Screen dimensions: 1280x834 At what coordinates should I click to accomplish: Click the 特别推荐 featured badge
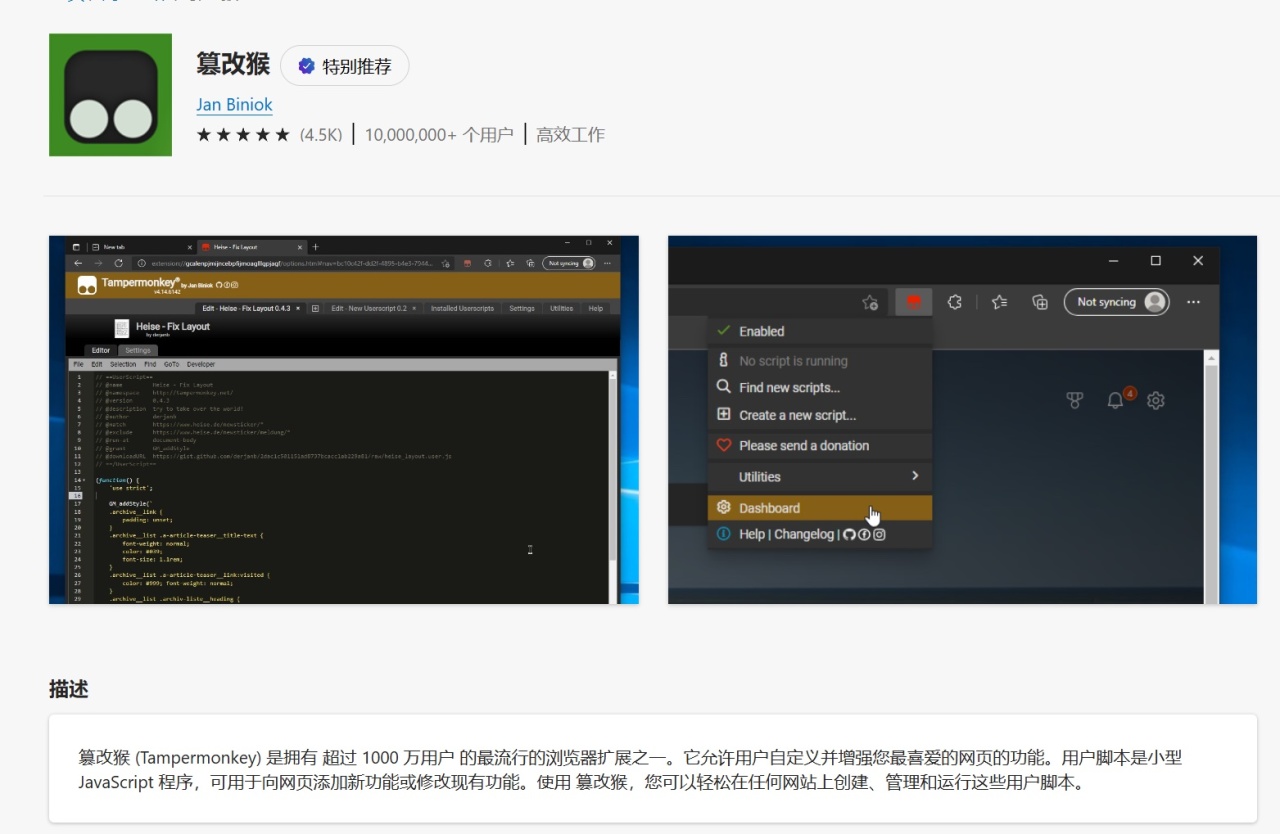pos(345,66)
